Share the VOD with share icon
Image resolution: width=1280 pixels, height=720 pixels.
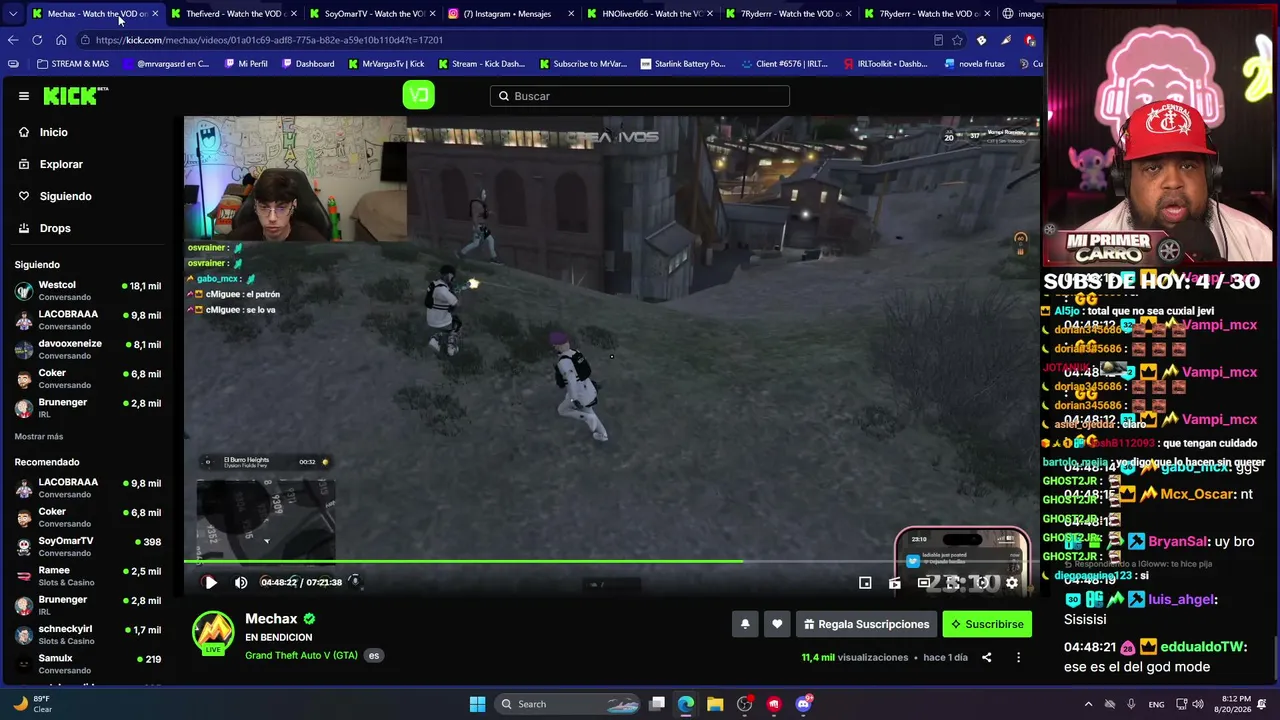click(x=986, y=657)
